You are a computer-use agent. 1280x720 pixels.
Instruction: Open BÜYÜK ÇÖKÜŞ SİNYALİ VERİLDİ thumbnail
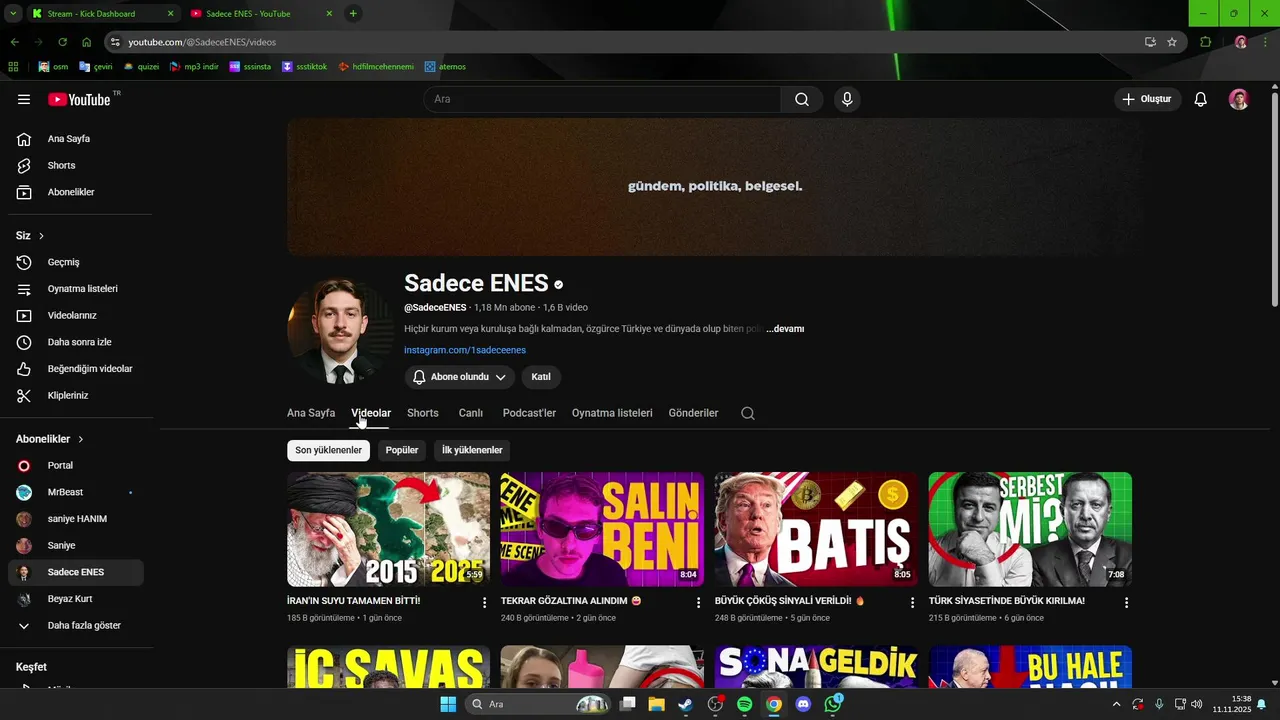click(816, 529)
